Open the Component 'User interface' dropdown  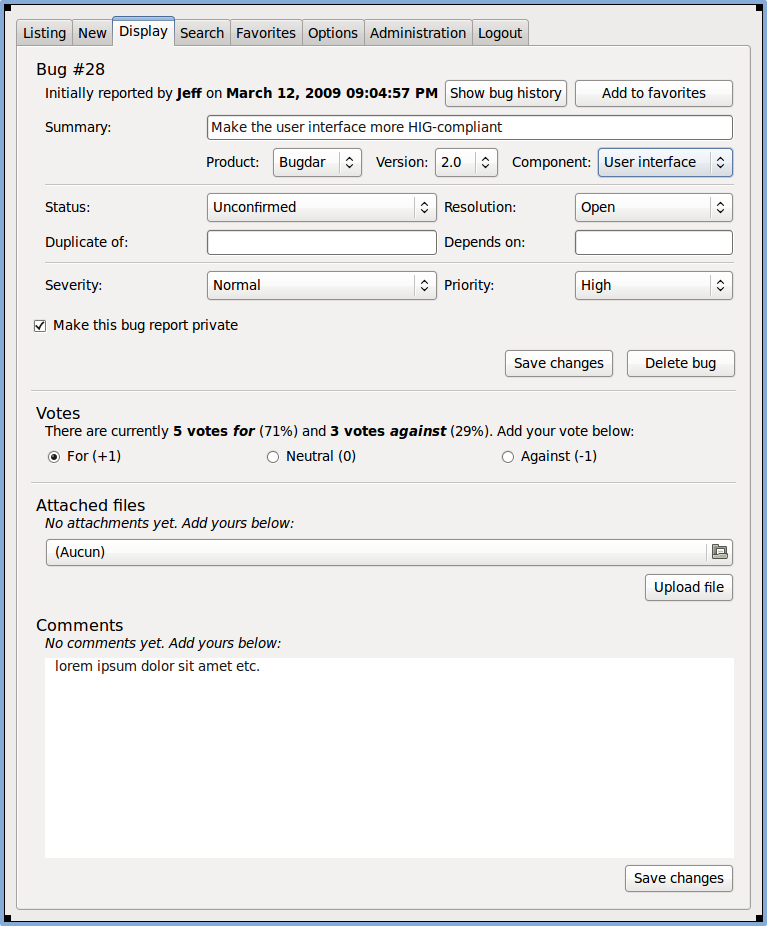click(x=665, y=163)
